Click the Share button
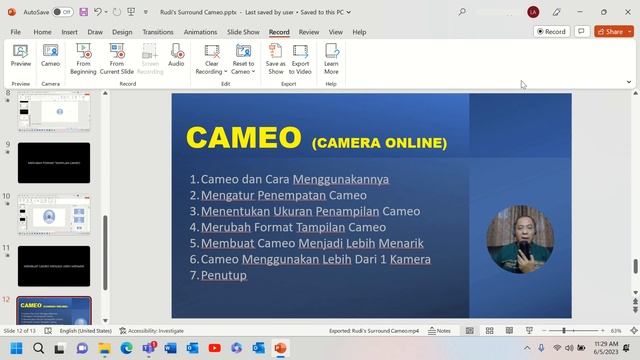Viewport: 640px width, 360px height. tap(610, 31)
